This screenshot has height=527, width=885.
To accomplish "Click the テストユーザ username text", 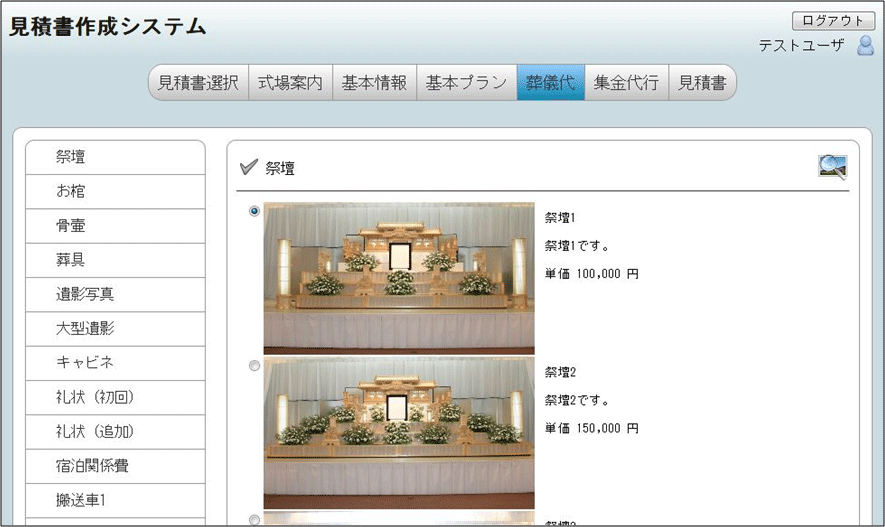I will pos(801,45).
